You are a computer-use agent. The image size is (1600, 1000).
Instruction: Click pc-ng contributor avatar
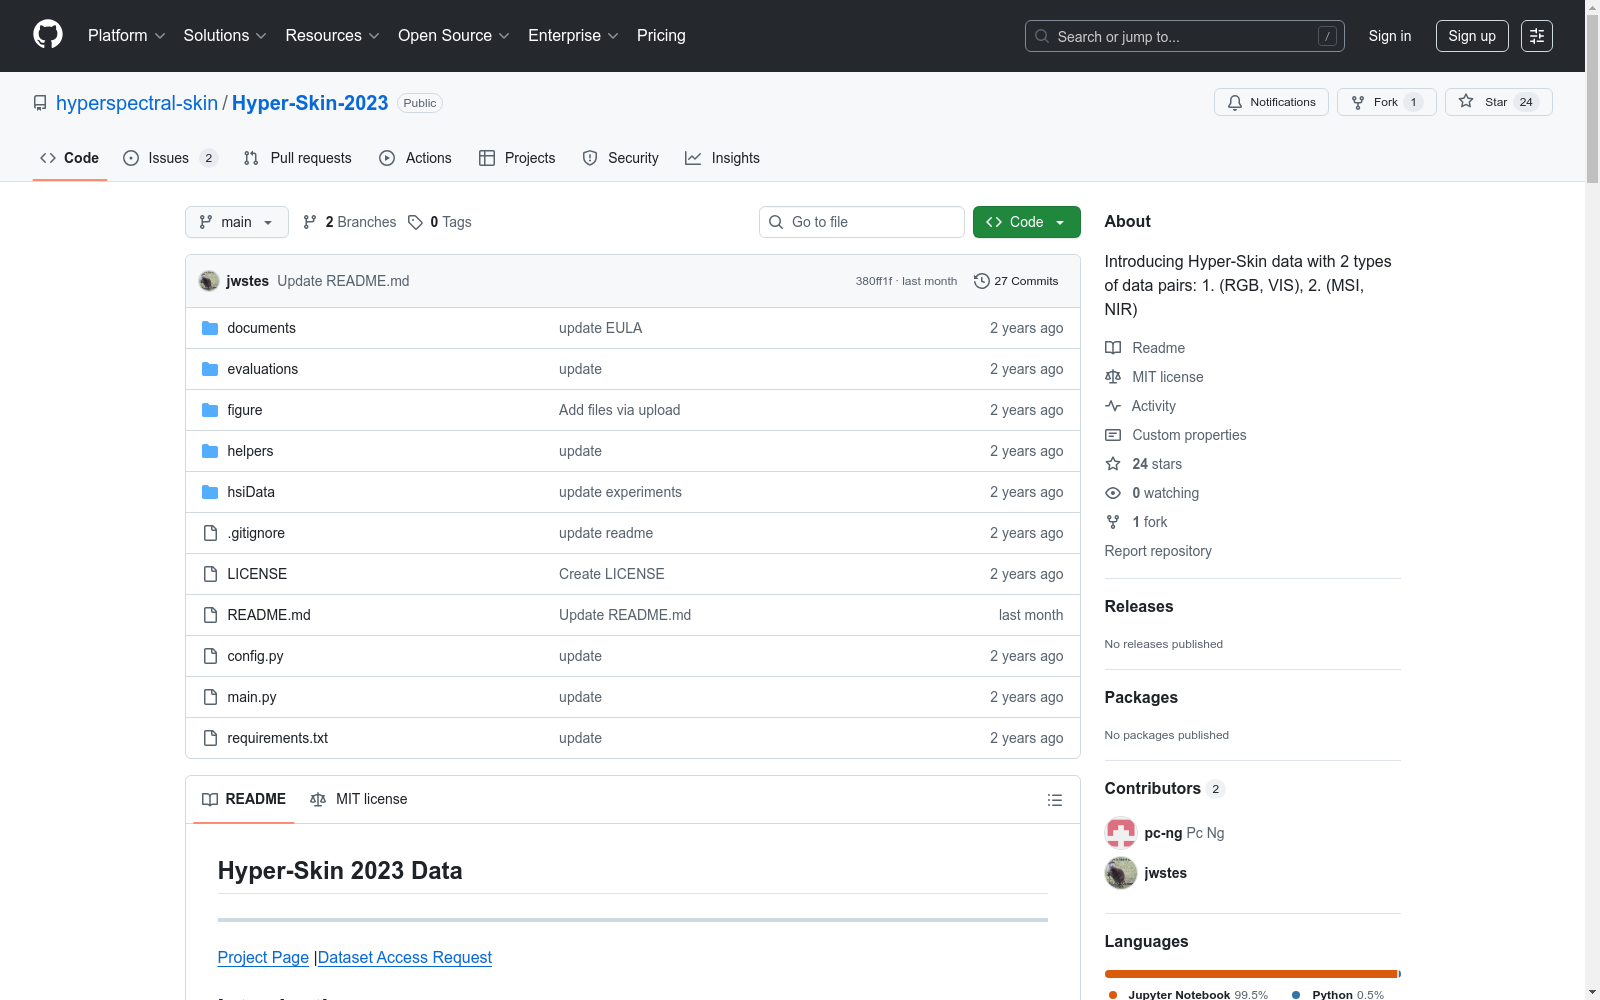click(1121, 833)
